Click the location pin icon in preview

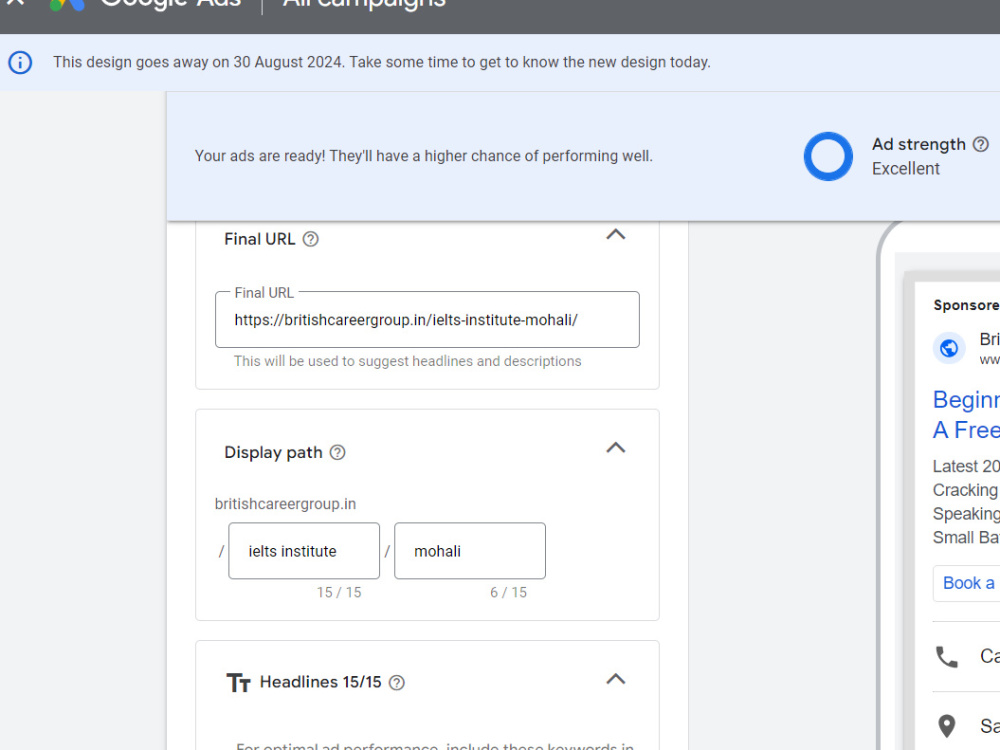click(947, 726)
